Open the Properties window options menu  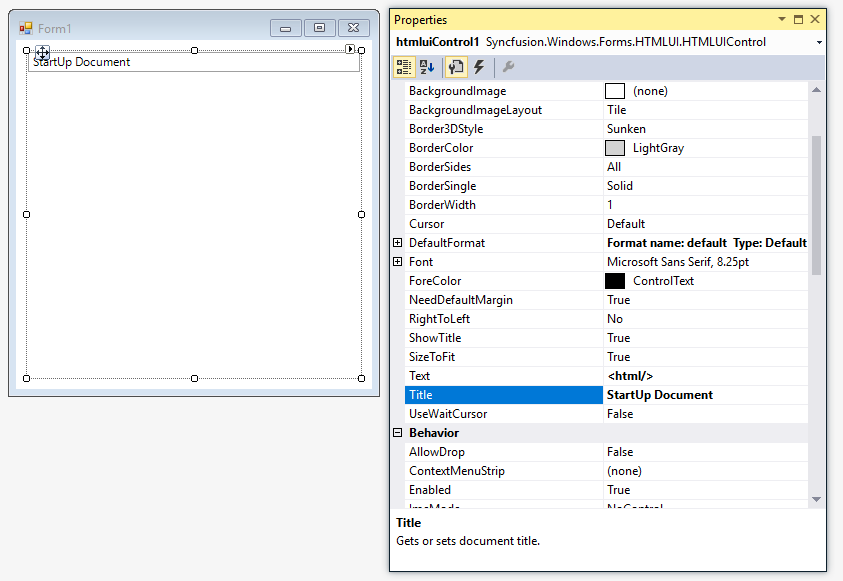781,19
